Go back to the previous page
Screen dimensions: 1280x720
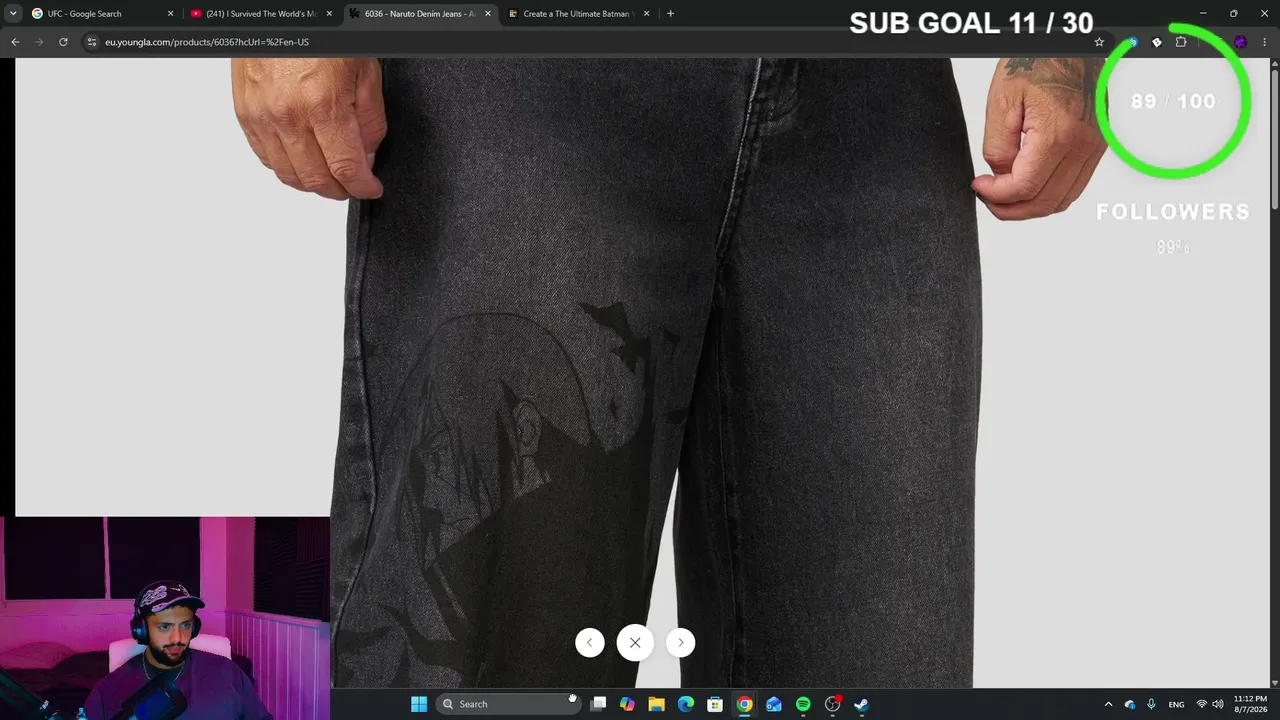click(15, 42)
